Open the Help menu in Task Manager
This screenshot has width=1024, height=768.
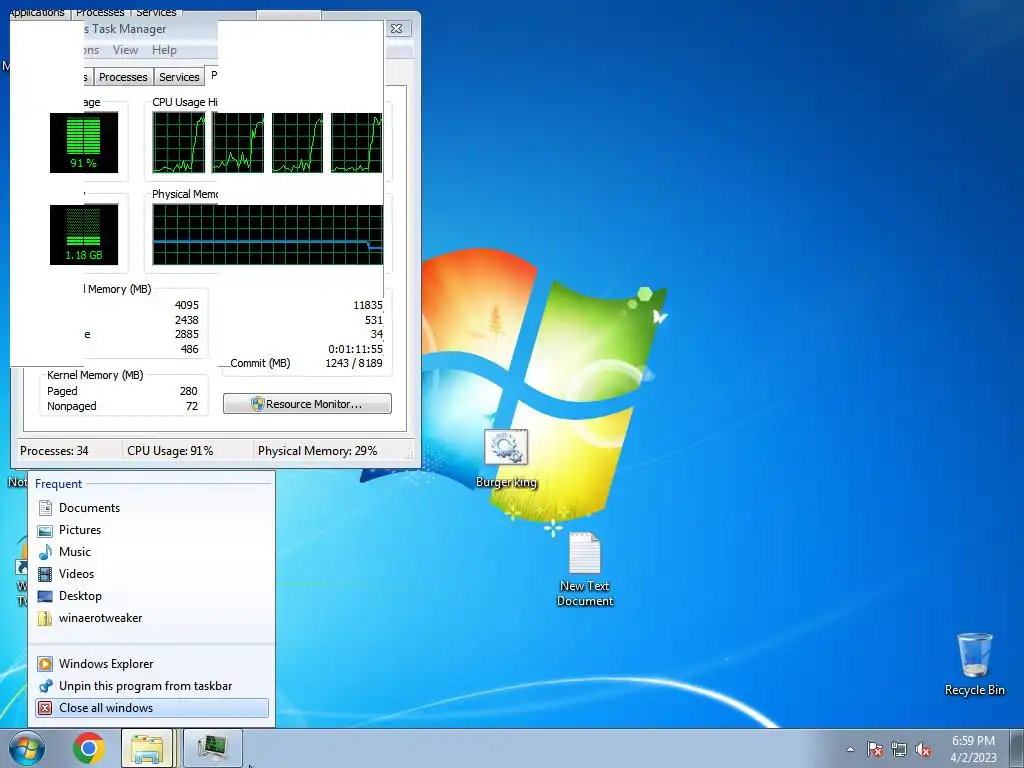(x=164, y=50)
